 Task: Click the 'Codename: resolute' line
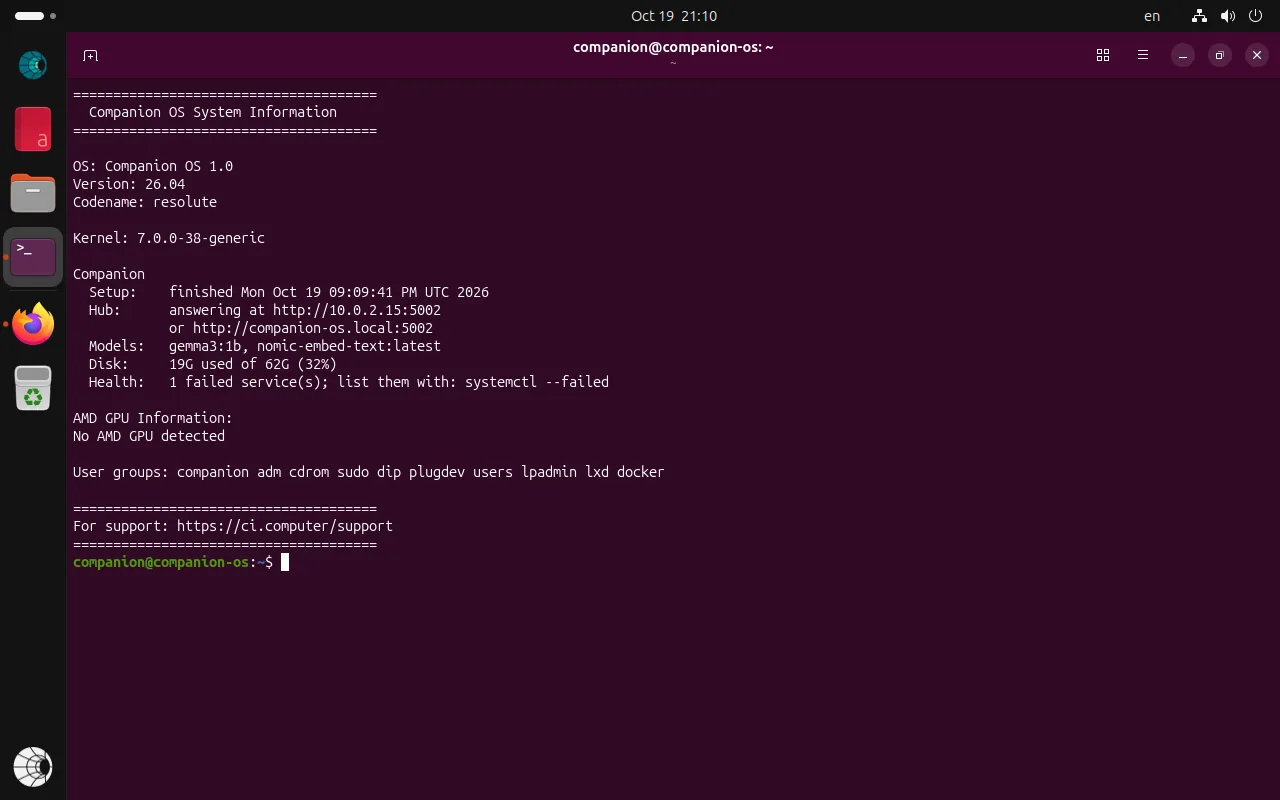click(145, 202)
